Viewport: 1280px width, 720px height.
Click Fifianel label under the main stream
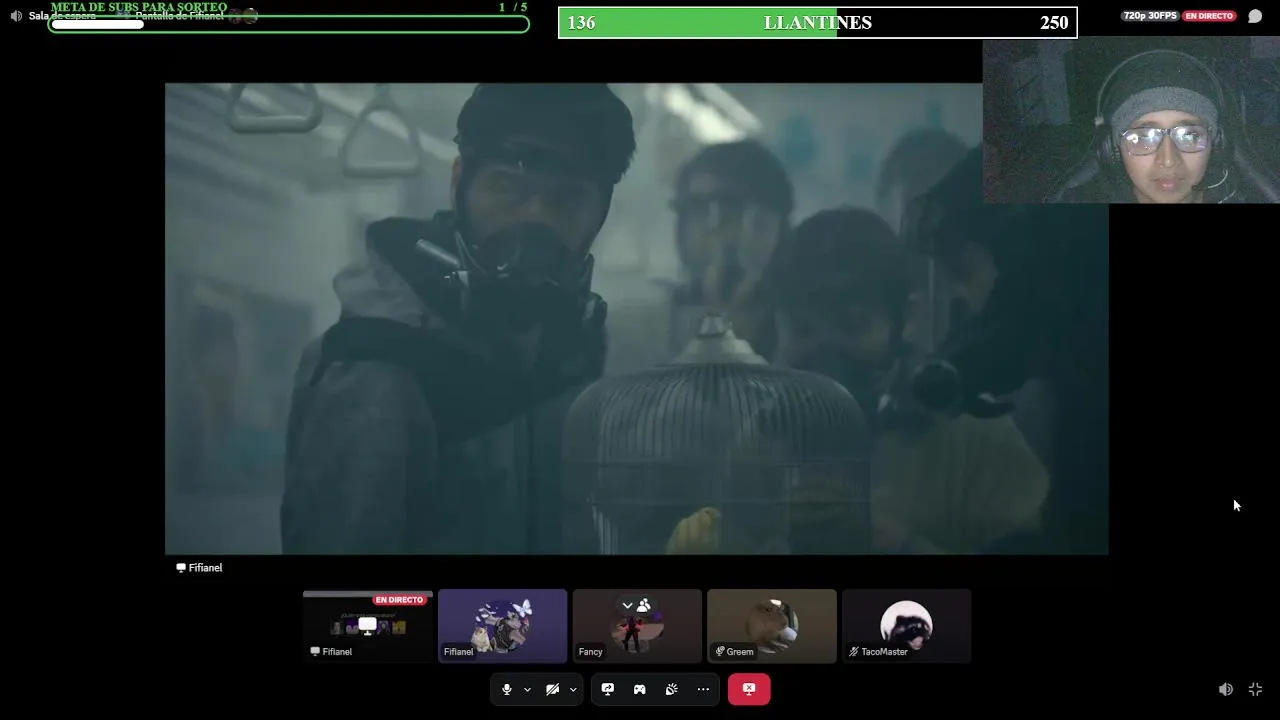coord(205,568)
